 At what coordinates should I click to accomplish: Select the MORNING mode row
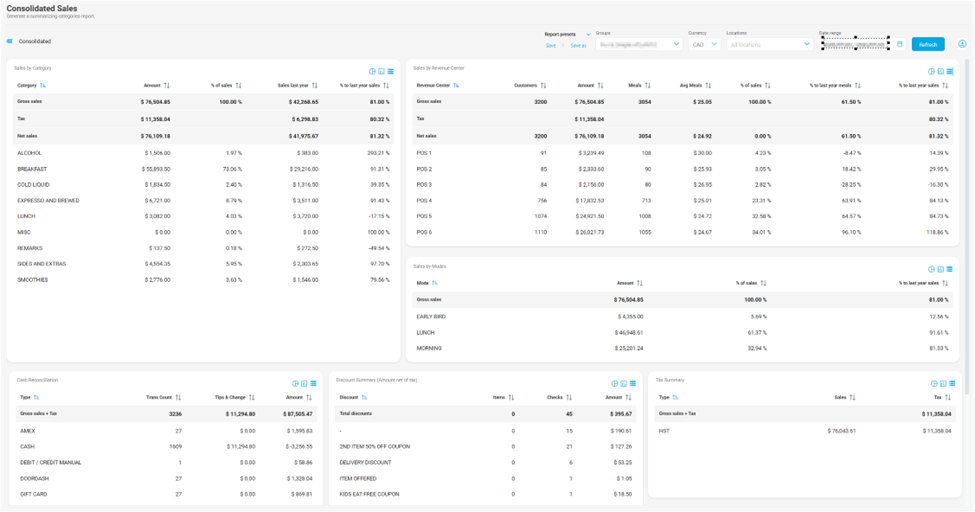click(x=683, y=348)
